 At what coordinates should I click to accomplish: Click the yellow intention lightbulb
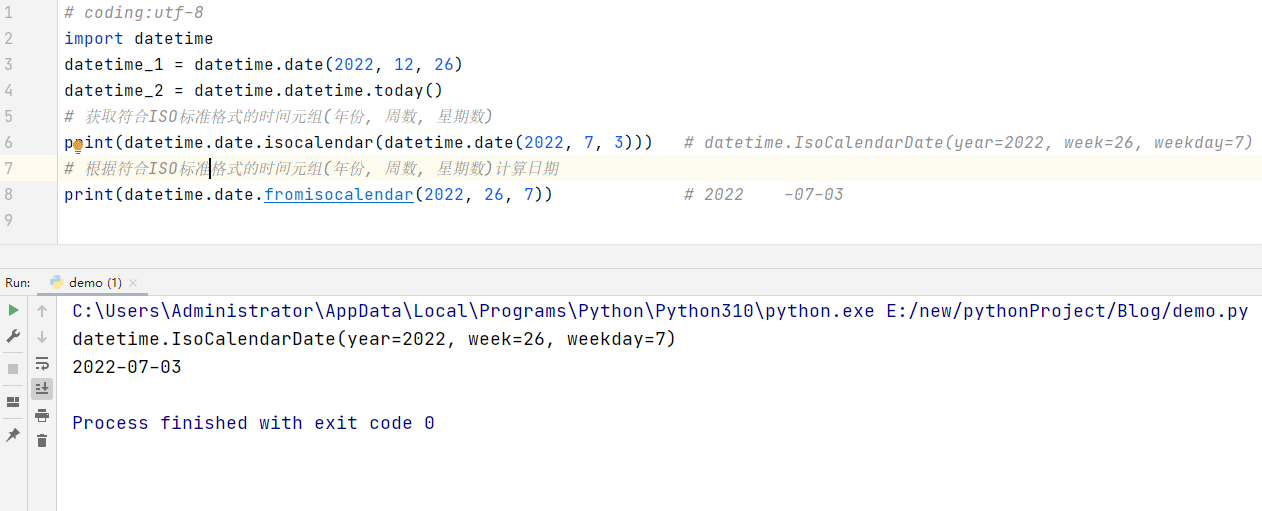[78, 146]
